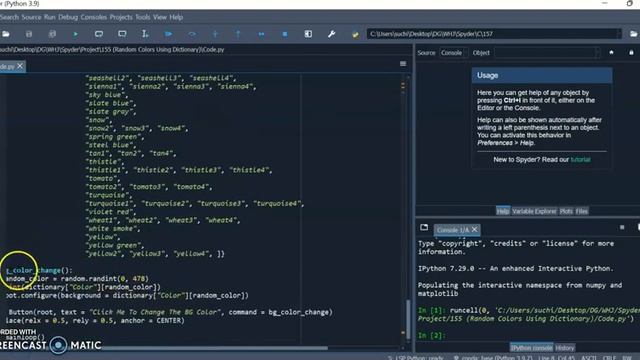
Task: Run the file with the green play icon
Action: (76, 34)
